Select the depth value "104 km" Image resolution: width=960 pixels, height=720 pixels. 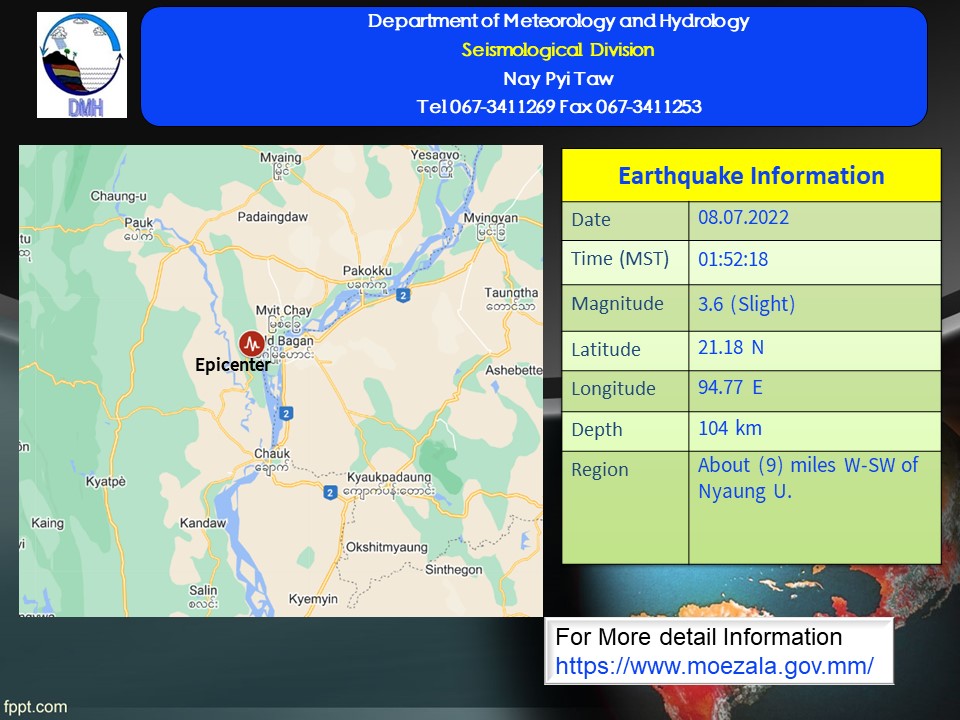(x=730, y=428)
